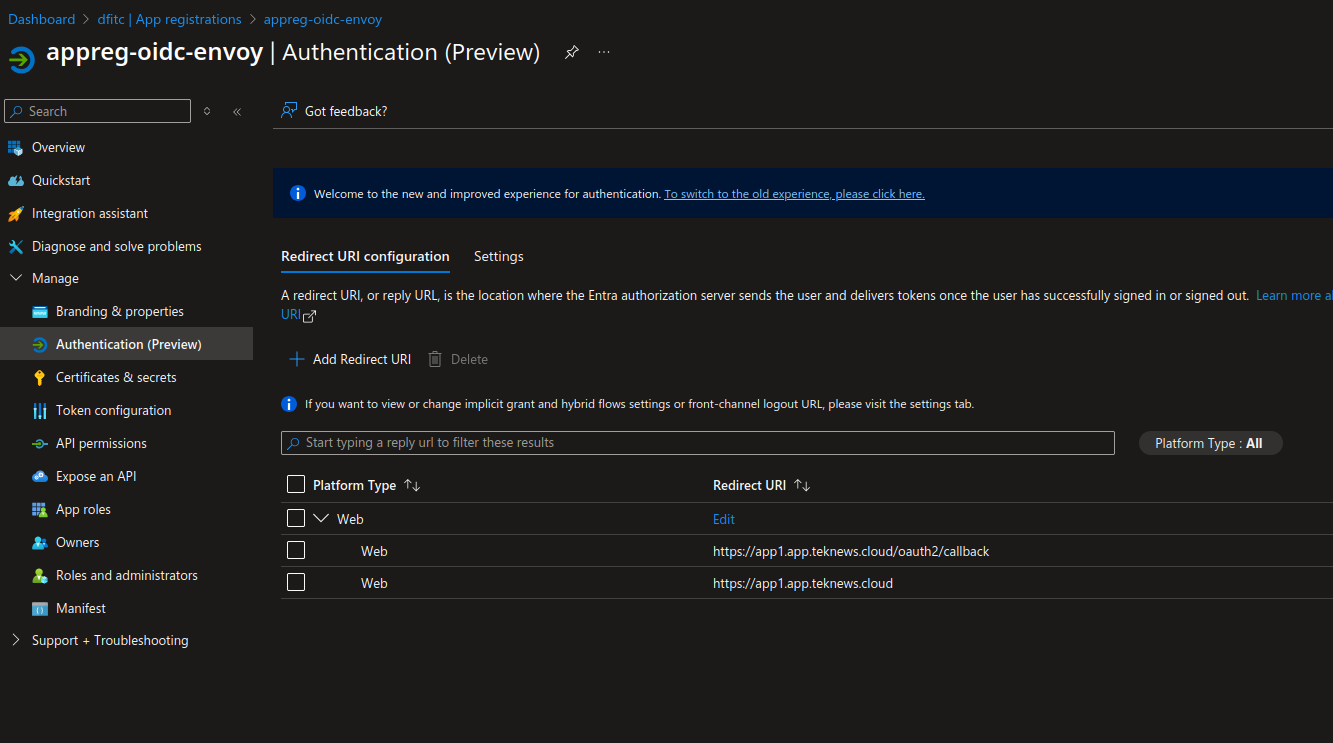Click the Certificates & secrets key icon

[40, 378]
